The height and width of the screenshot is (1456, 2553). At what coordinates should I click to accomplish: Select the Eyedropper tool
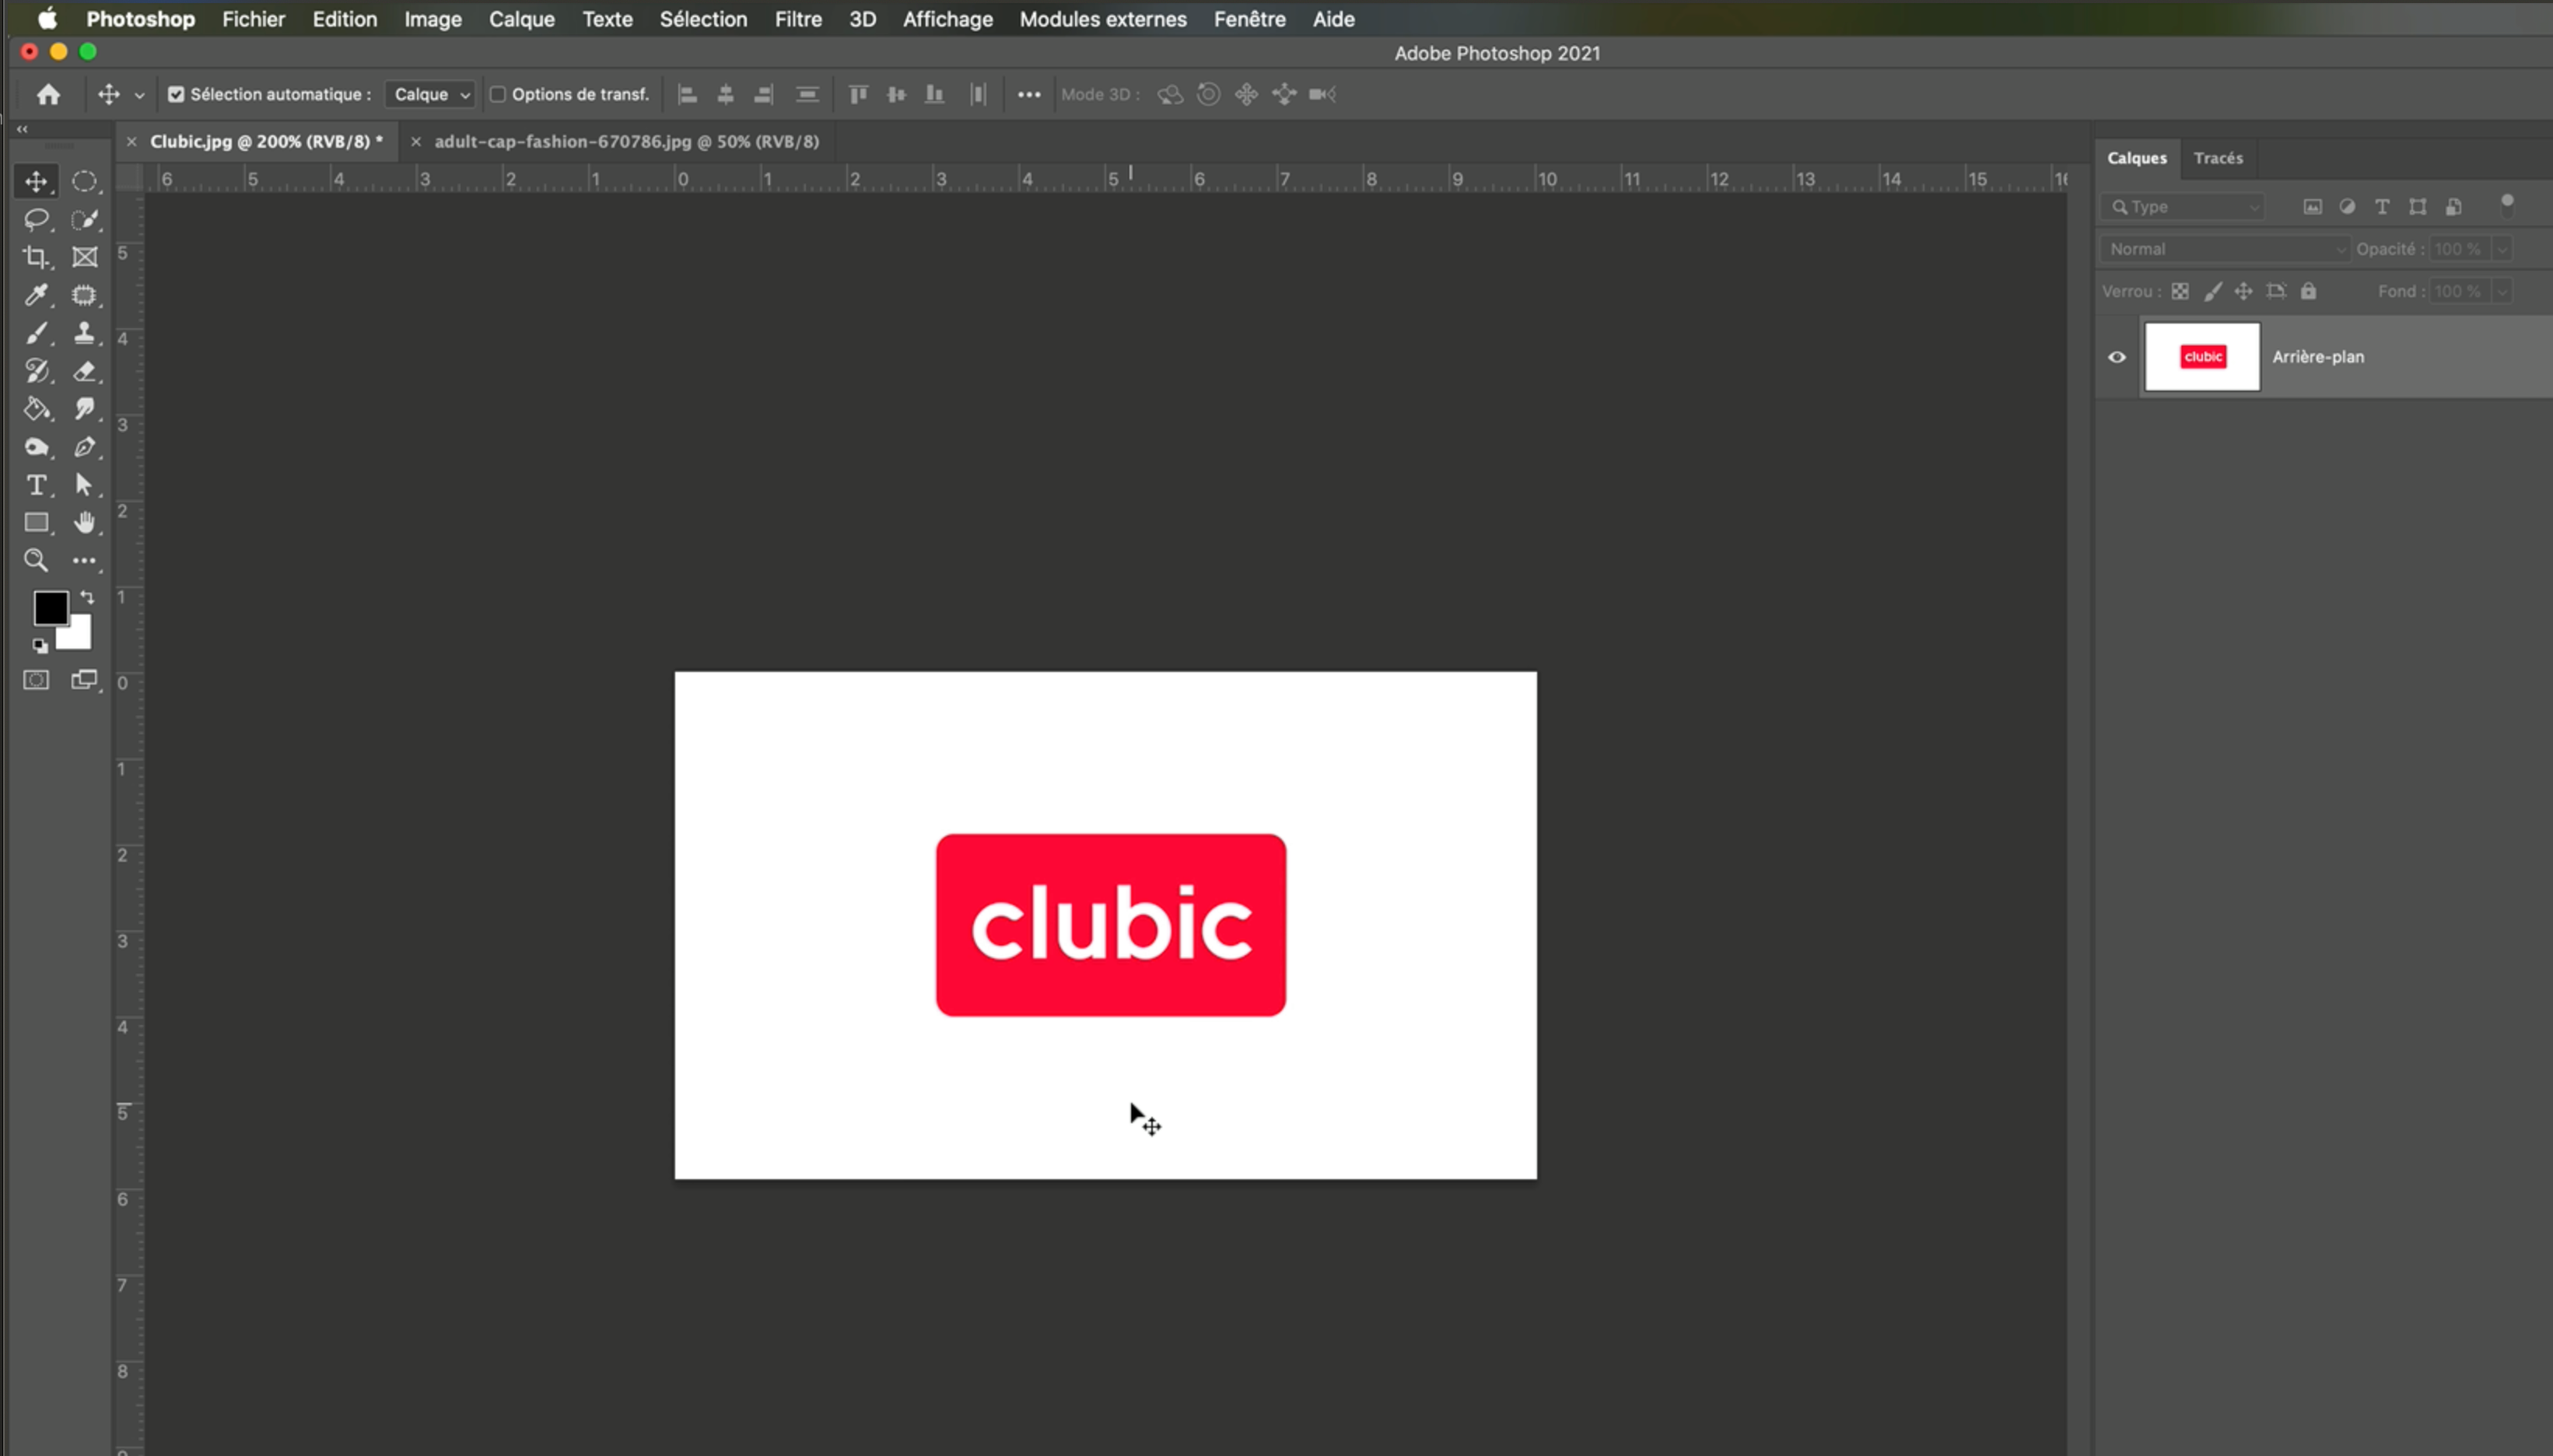(x=36, y=295)
